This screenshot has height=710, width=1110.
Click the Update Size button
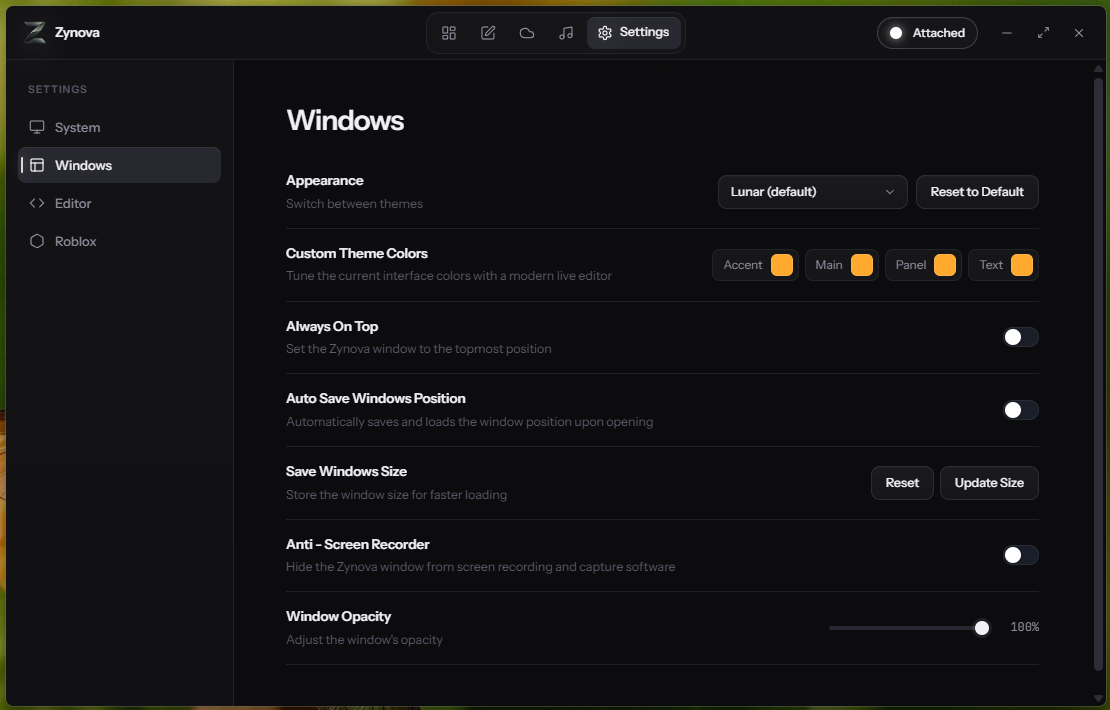click(x=989, y=483)
